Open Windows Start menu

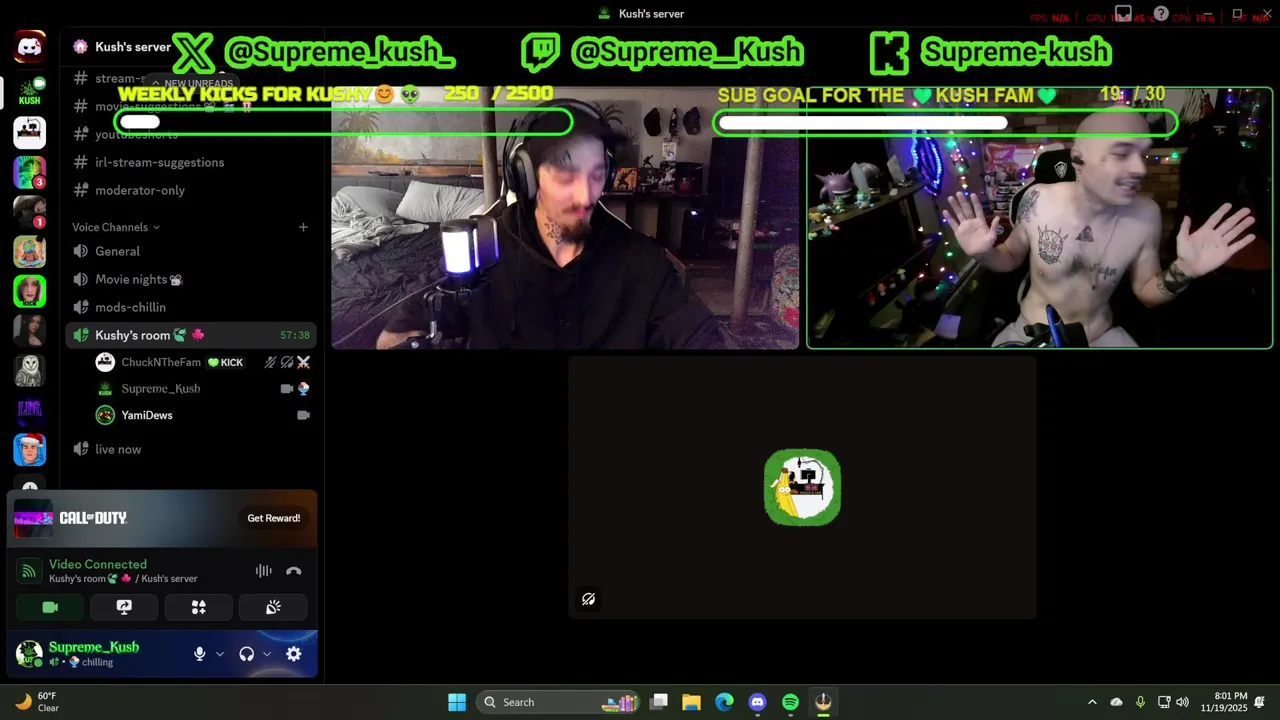(x=457, y=702)
